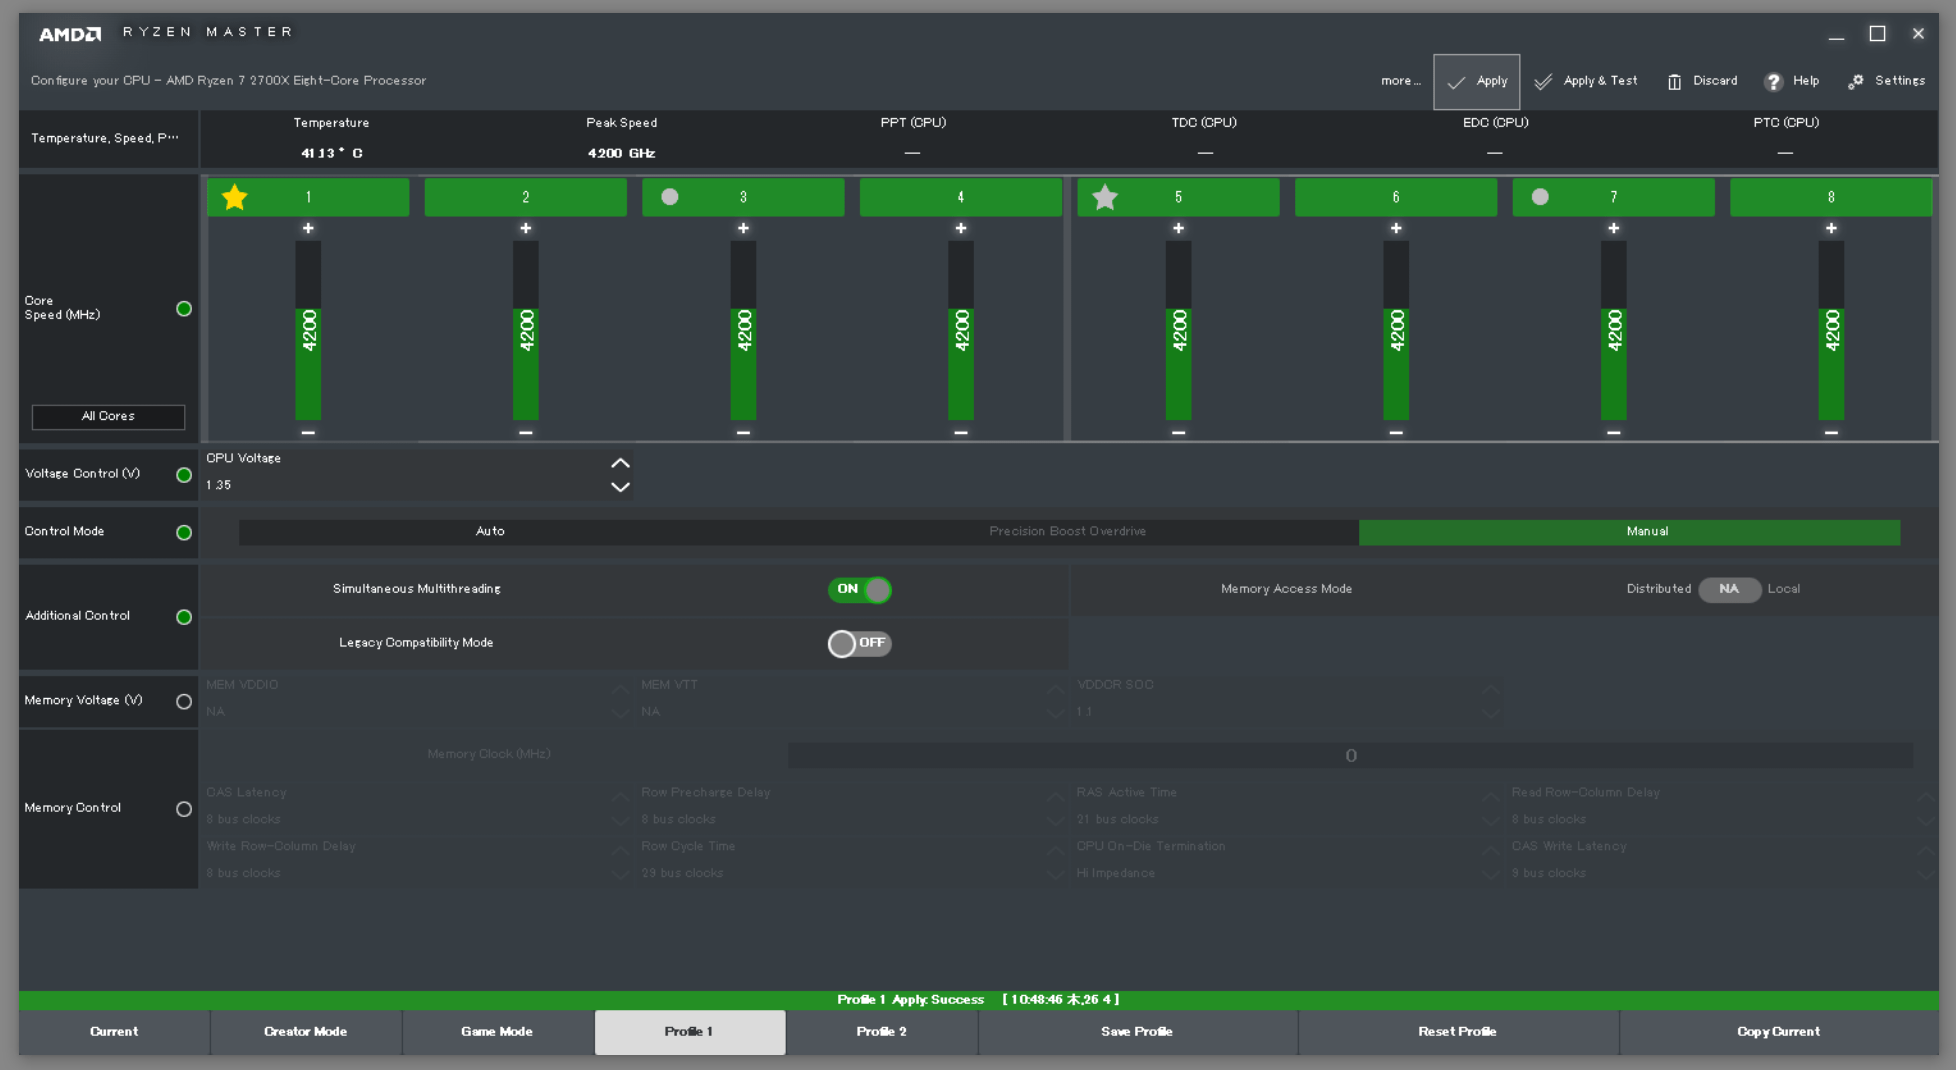Decrease core 8 speed with minus icon
1956x1070 pixels.
tap(1830, 432)
